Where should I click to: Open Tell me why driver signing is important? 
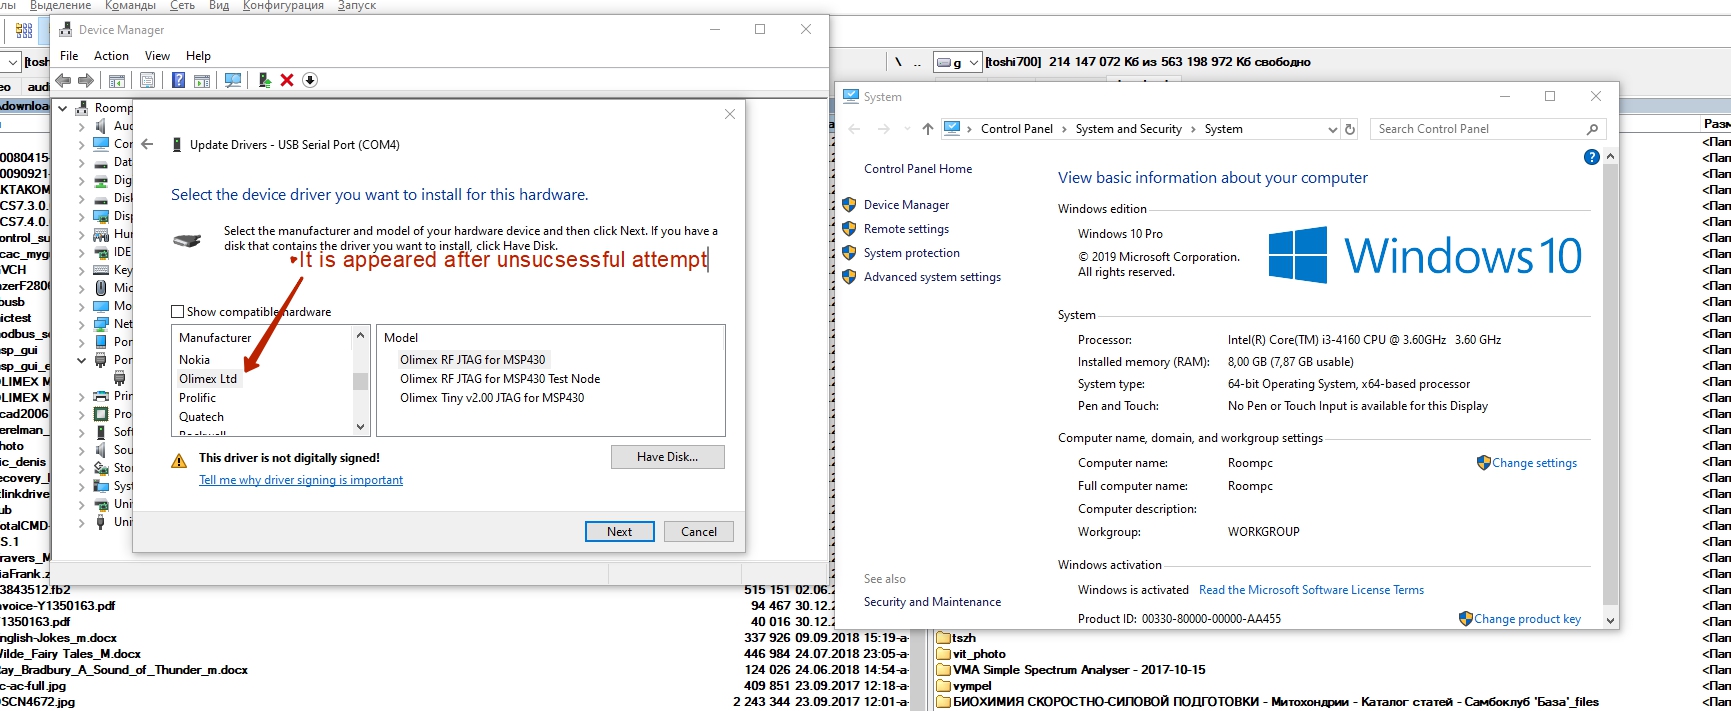pyautogui.click(x=301, y=480)
